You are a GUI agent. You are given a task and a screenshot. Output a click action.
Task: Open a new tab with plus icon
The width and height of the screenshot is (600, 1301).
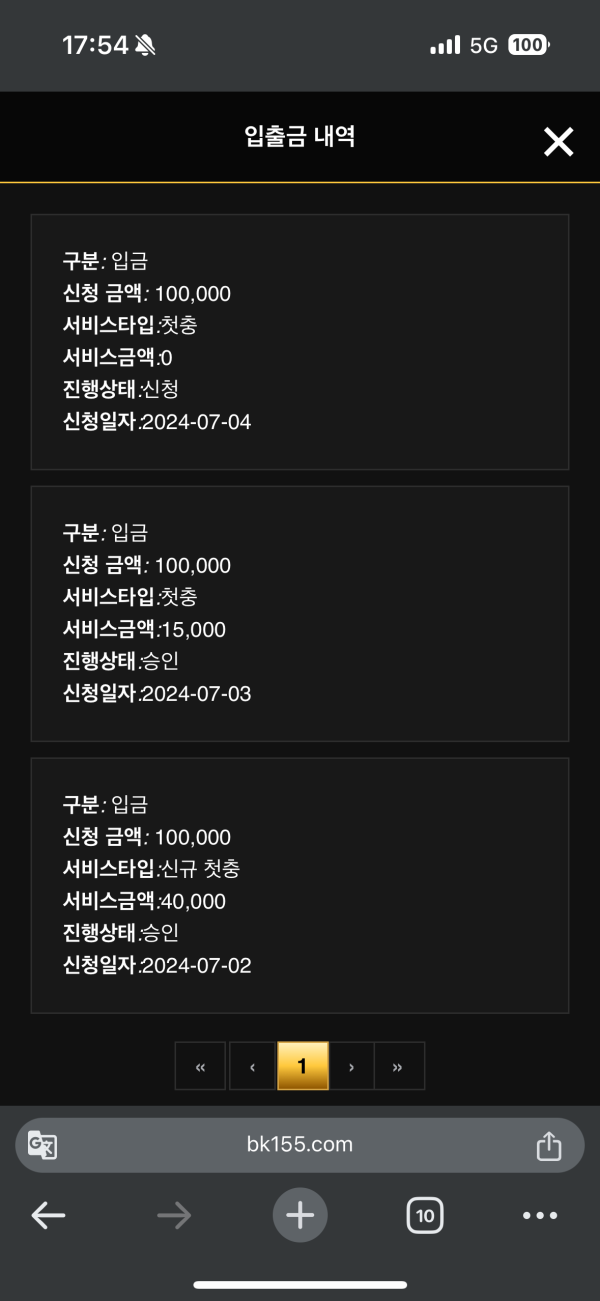(x=300, y=1215)
